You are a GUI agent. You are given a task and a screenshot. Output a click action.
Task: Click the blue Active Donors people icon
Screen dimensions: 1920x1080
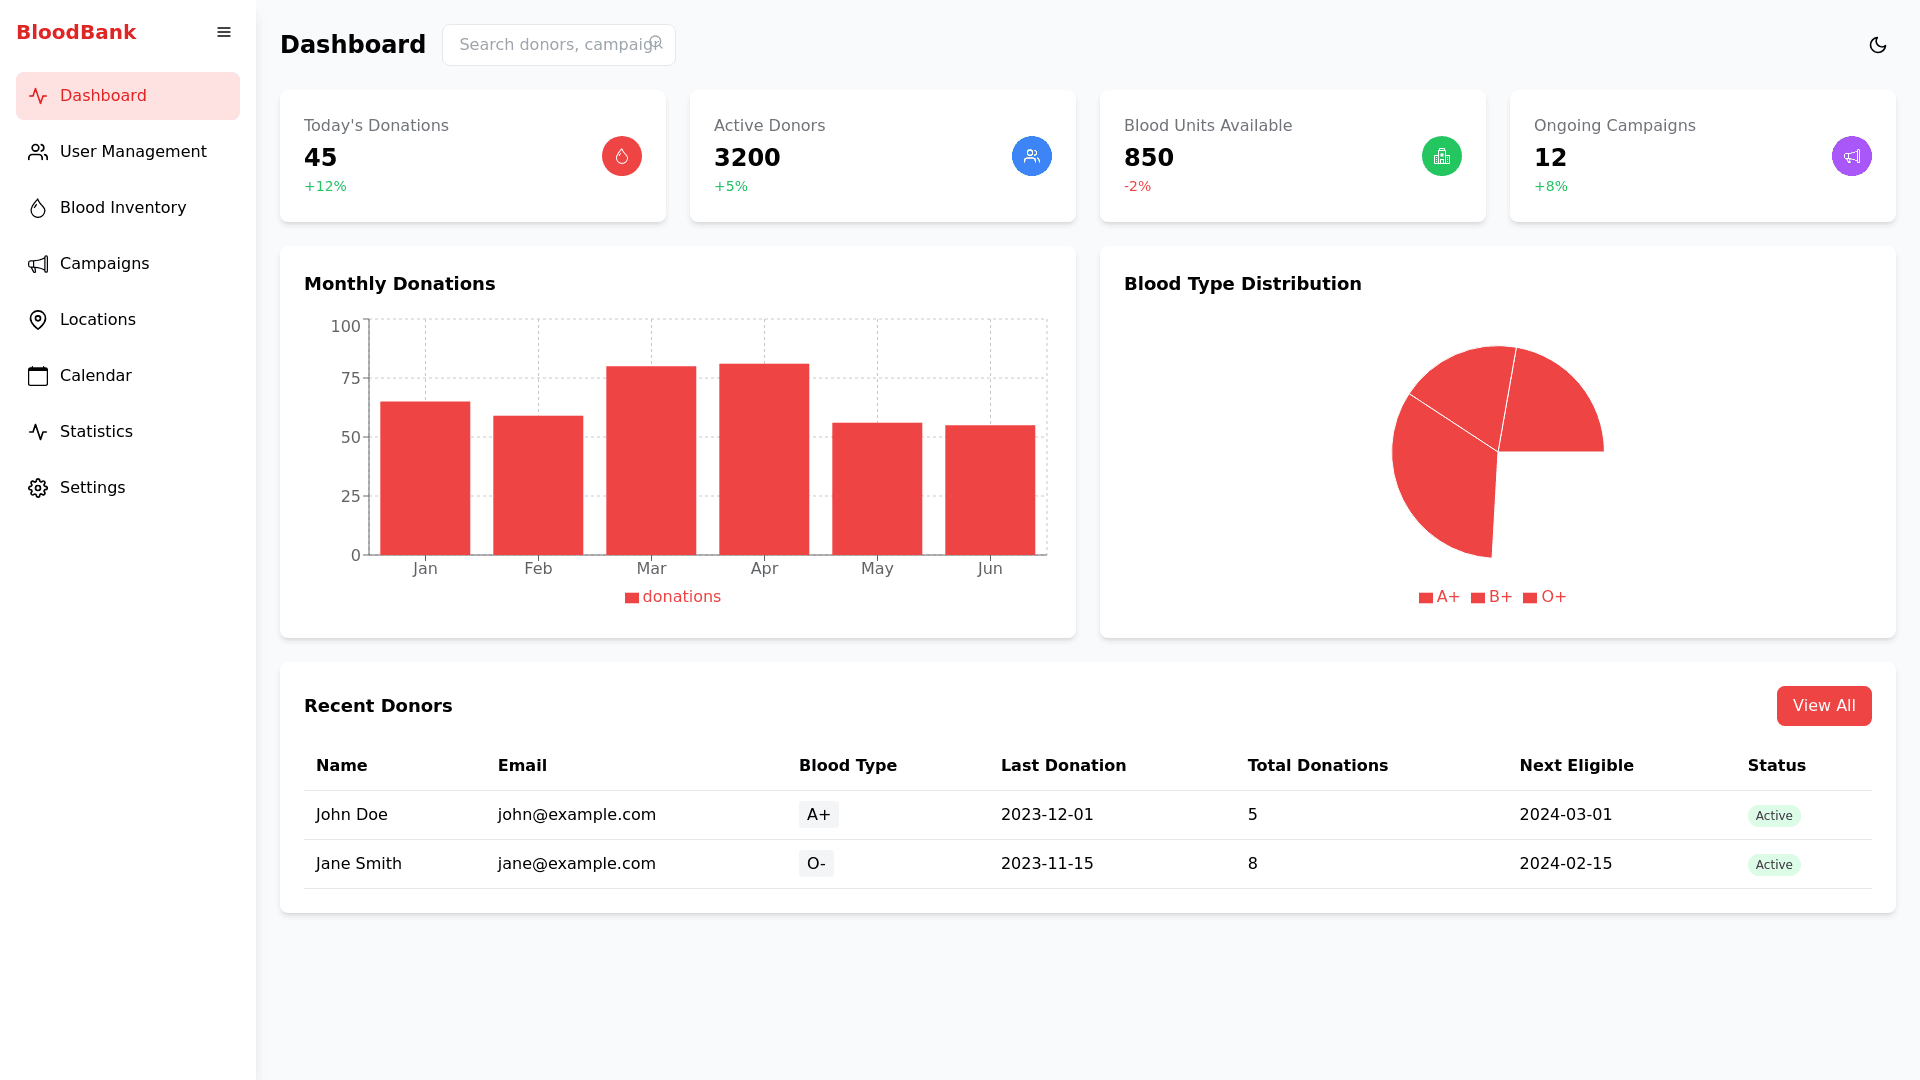click(1031, 156)
